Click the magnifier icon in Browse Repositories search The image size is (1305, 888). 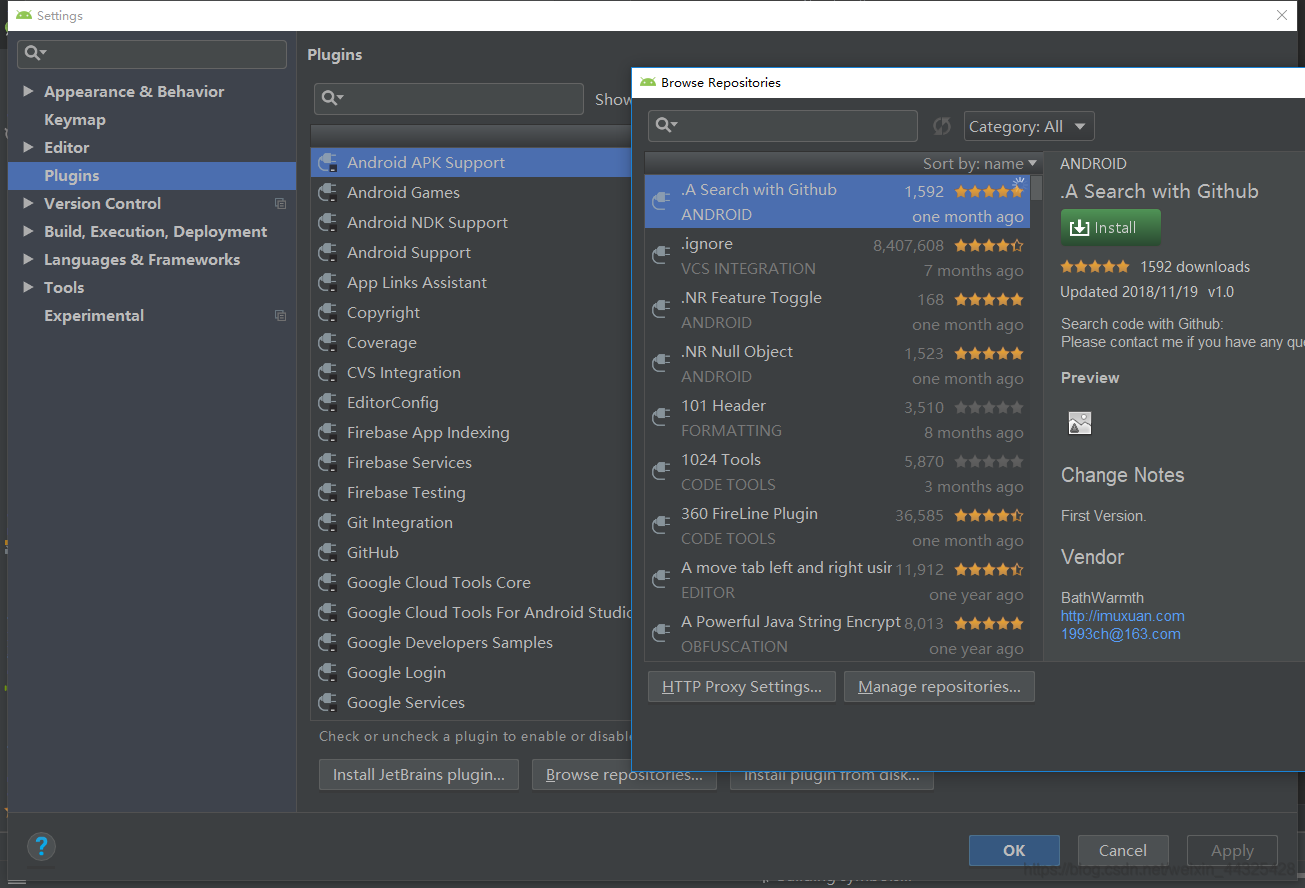click(665, 125)
